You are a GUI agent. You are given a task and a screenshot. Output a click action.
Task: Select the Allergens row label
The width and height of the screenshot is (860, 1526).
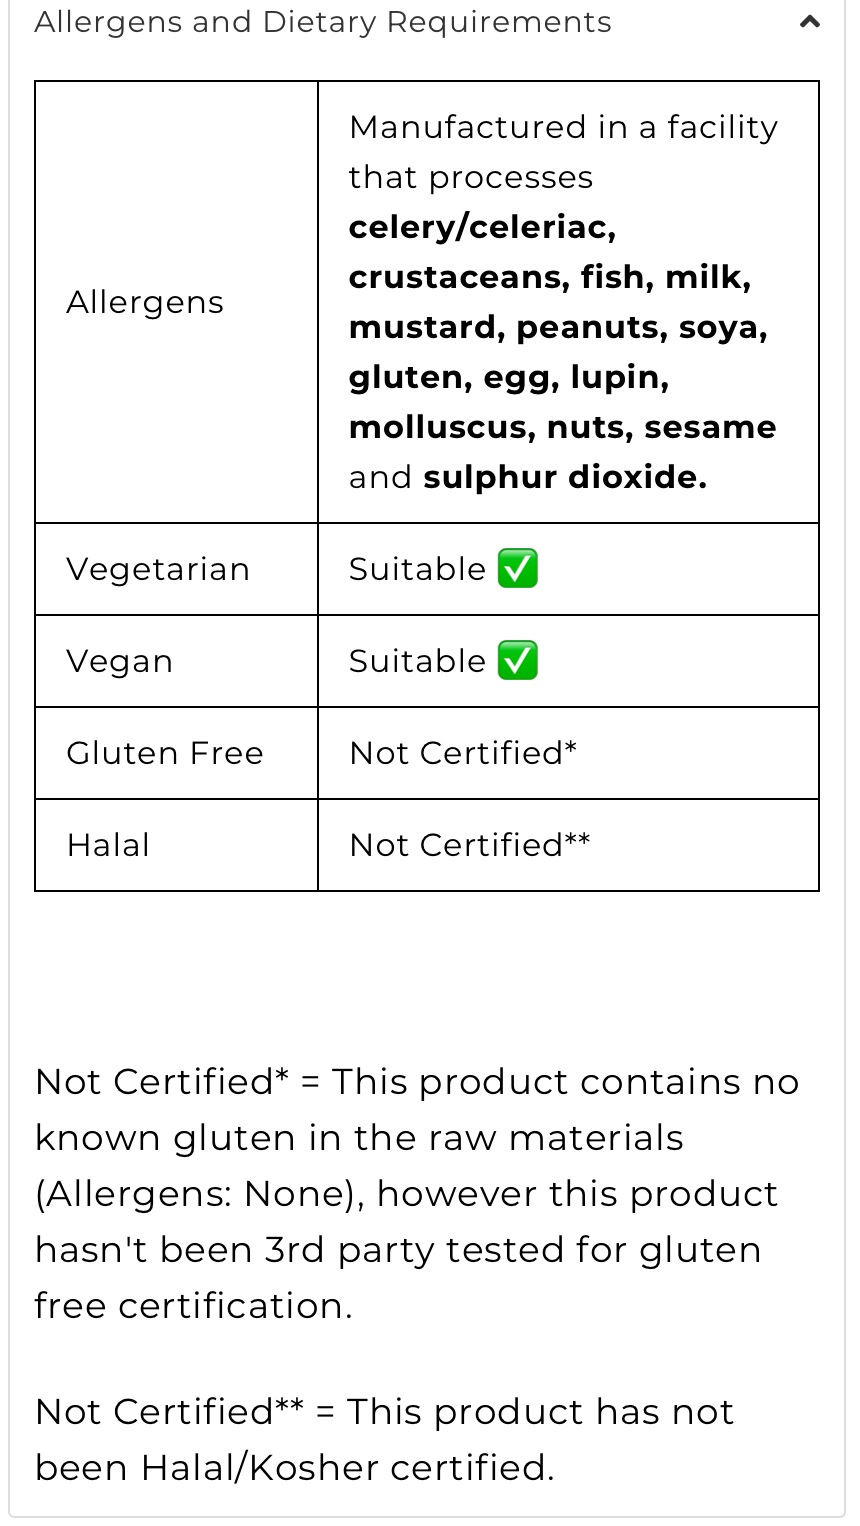coord(145,302)
